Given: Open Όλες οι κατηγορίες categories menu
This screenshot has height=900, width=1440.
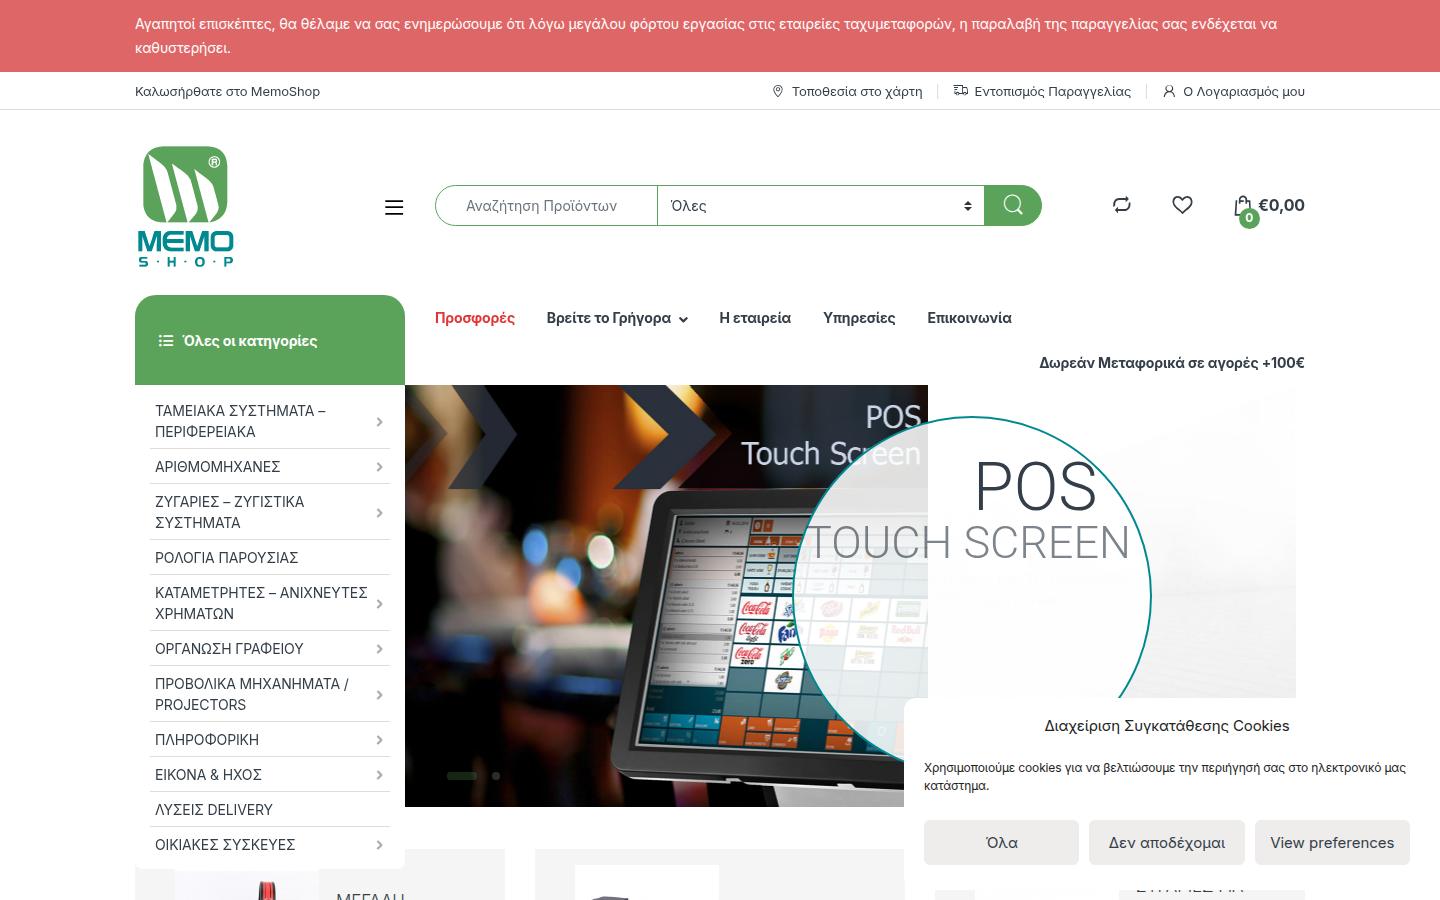Looking at the screenshot, I should coord(270,340).
